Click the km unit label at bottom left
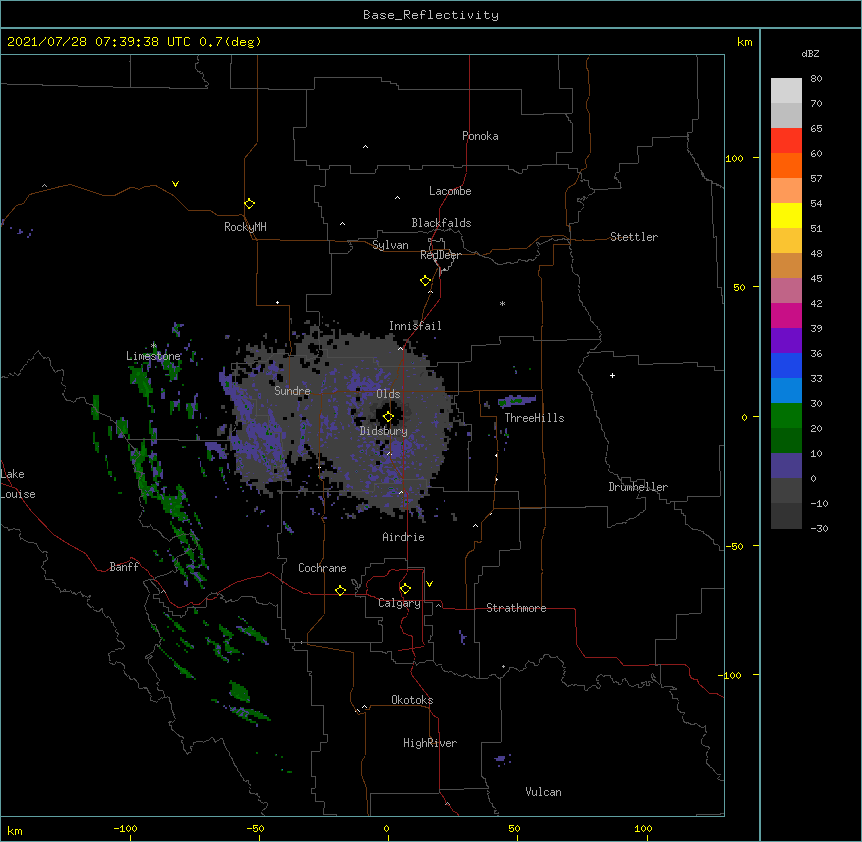862x842 pixels. [15, 831]
